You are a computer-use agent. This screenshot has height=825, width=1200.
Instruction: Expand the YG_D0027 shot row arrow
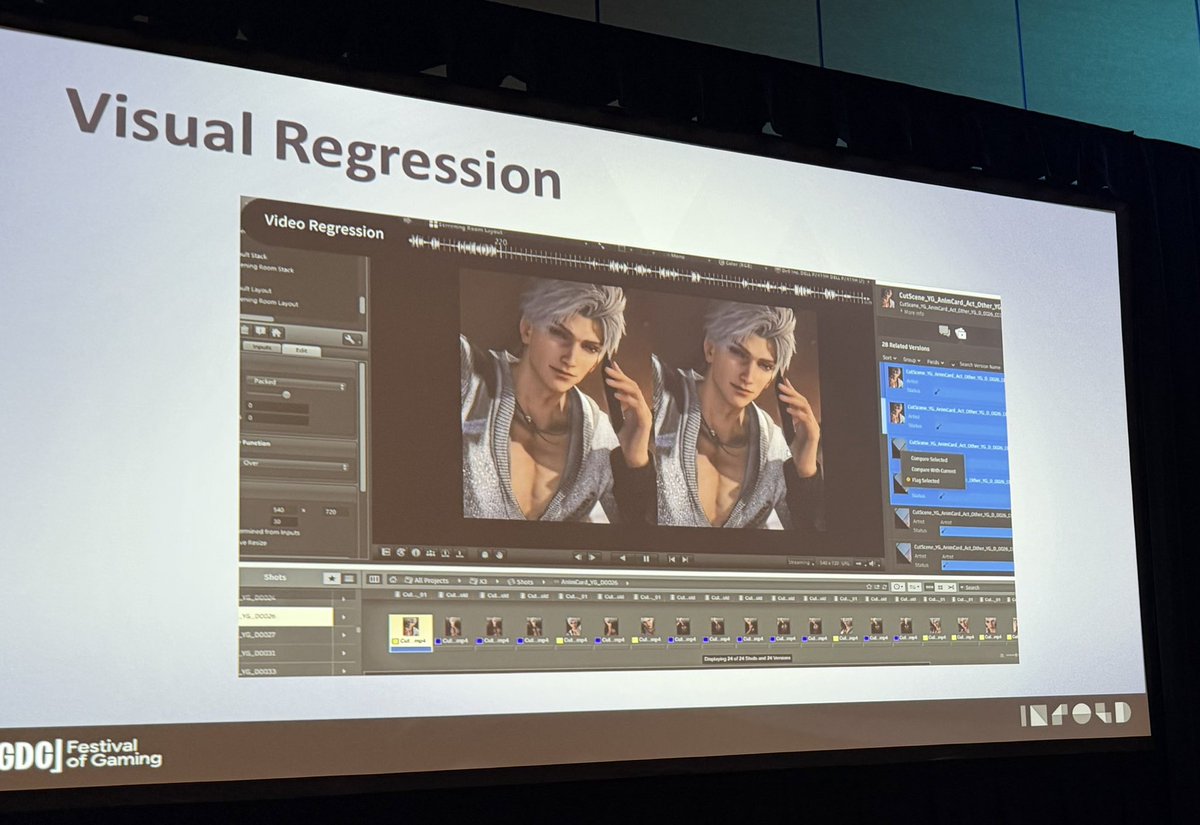click(343, 635)
